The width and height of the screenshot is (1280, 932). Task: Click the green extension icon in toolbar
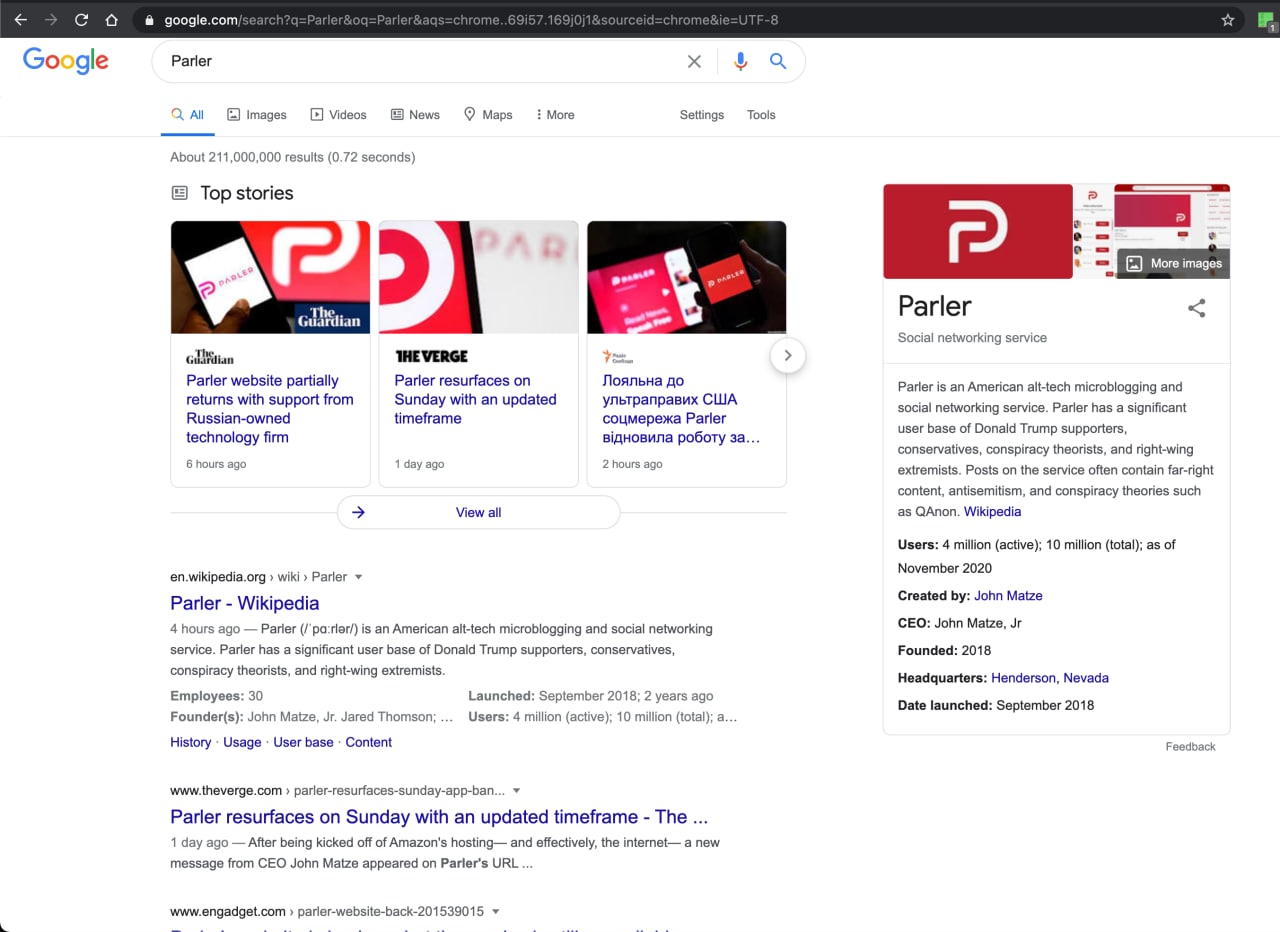1265,20
